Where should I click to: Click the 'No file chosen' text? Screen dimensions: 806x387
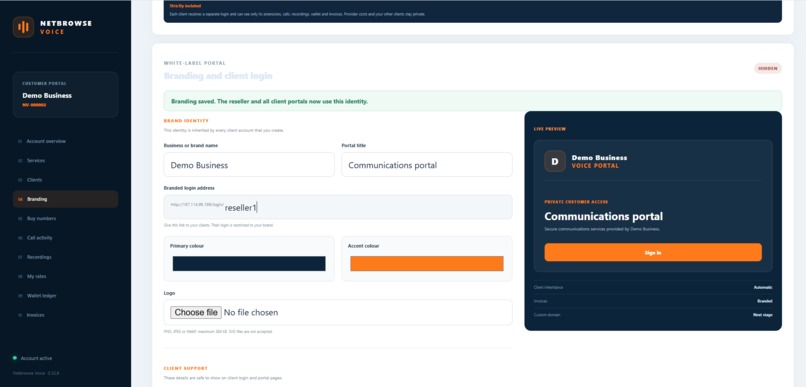pyautogui.click(x=251, y=312)
